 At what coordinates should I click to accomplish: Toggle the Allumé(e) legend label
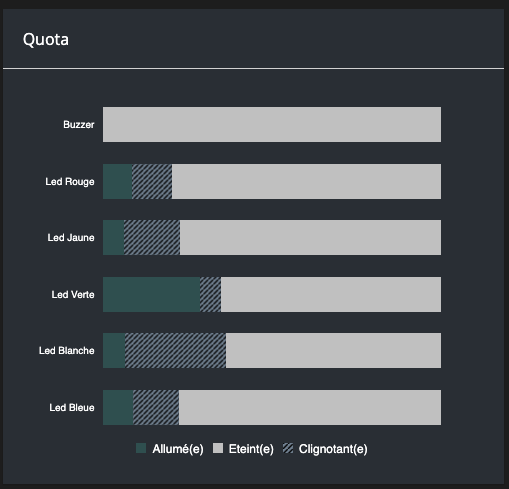178,449
